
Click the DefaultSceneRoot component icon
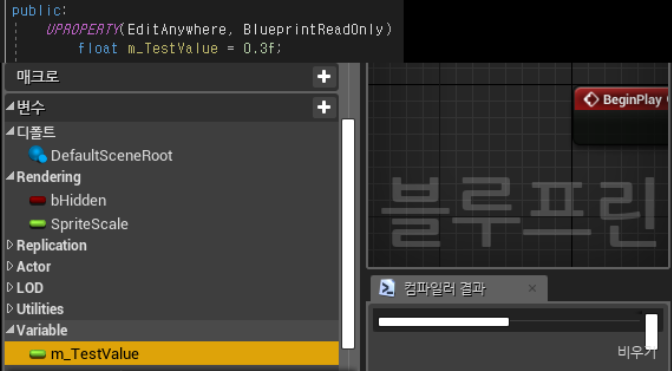[38, 155]
